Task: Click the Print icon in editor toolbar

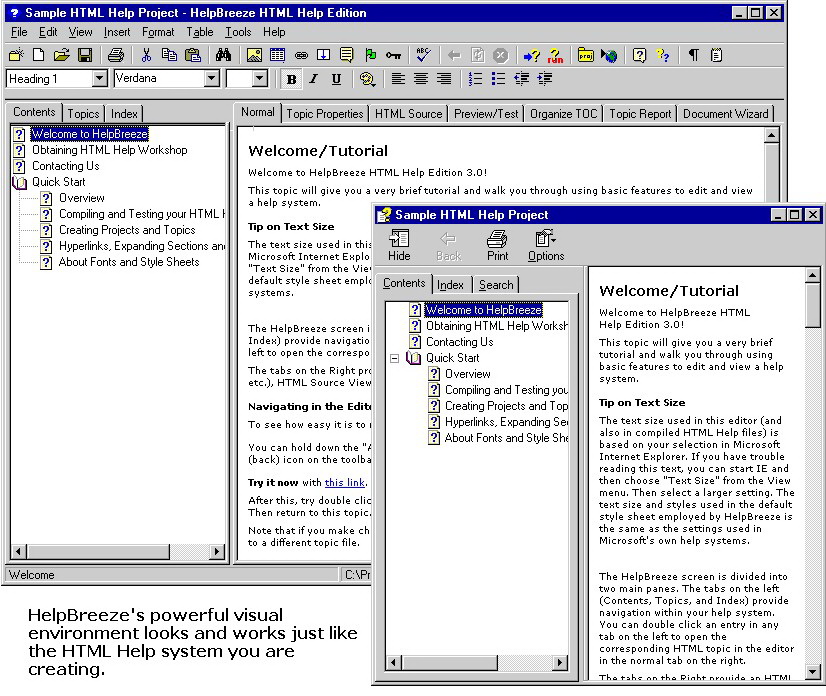Action: click(x=116, y=55)
